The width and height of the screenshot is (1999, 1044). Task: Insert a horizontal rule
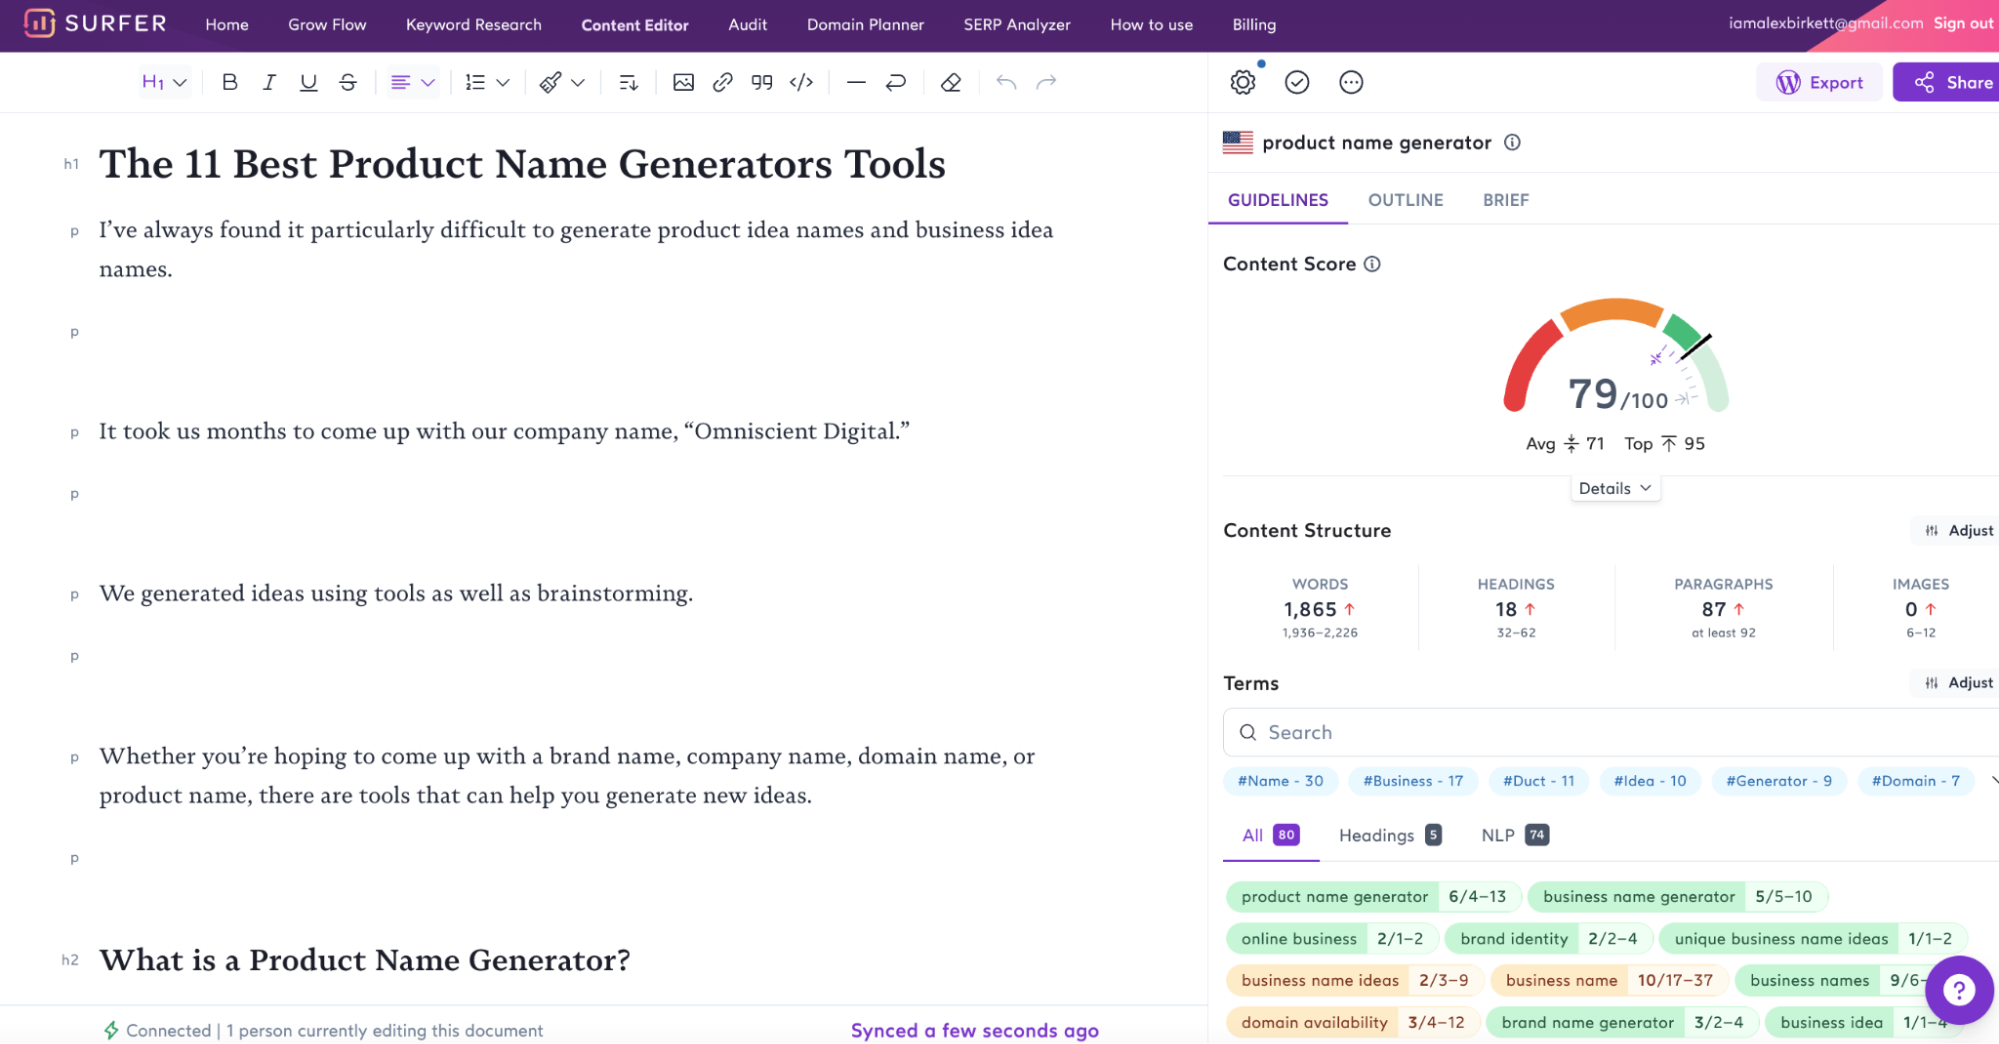855,82
